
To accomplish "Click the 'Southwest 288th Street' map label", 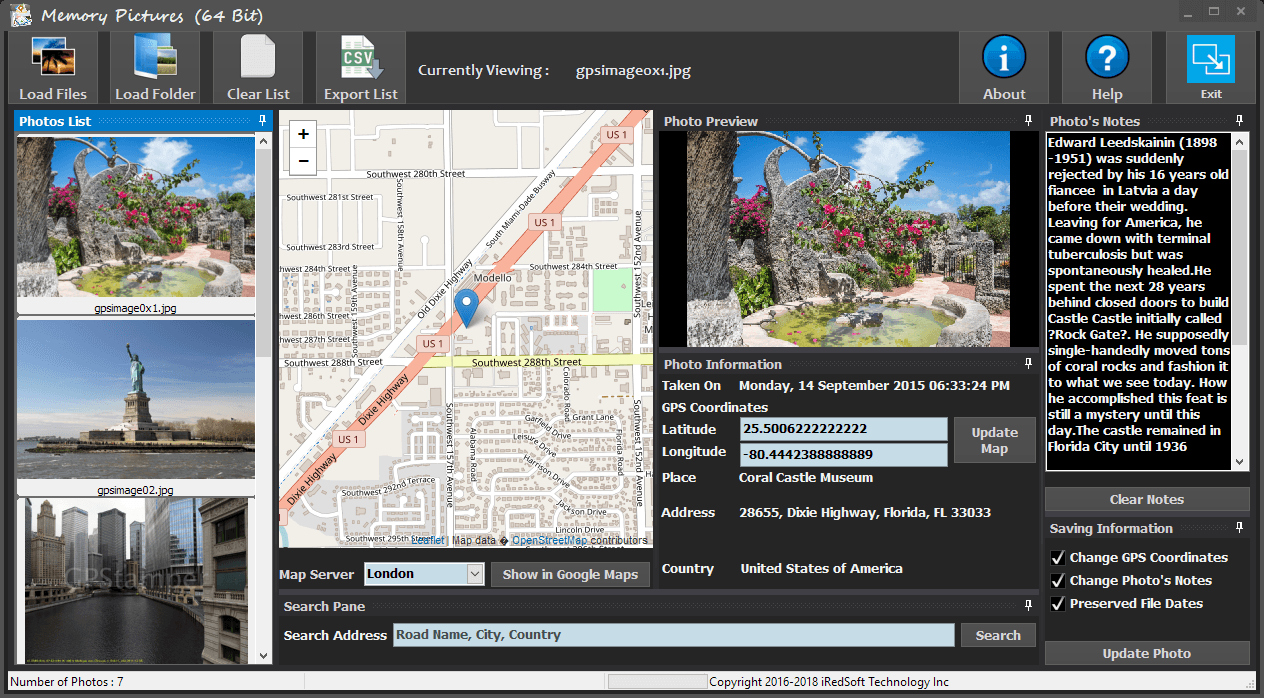I will (526, 362).
